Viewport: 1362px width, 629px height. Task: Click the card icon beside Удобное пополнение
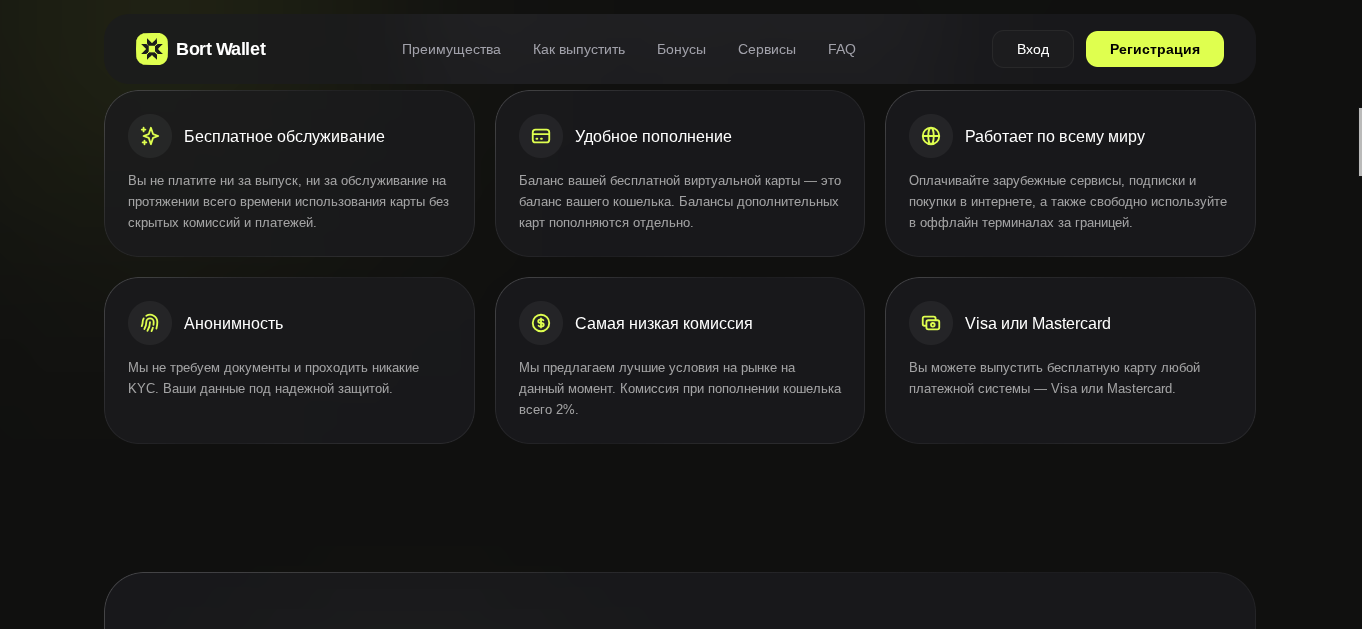coord(541,136)
